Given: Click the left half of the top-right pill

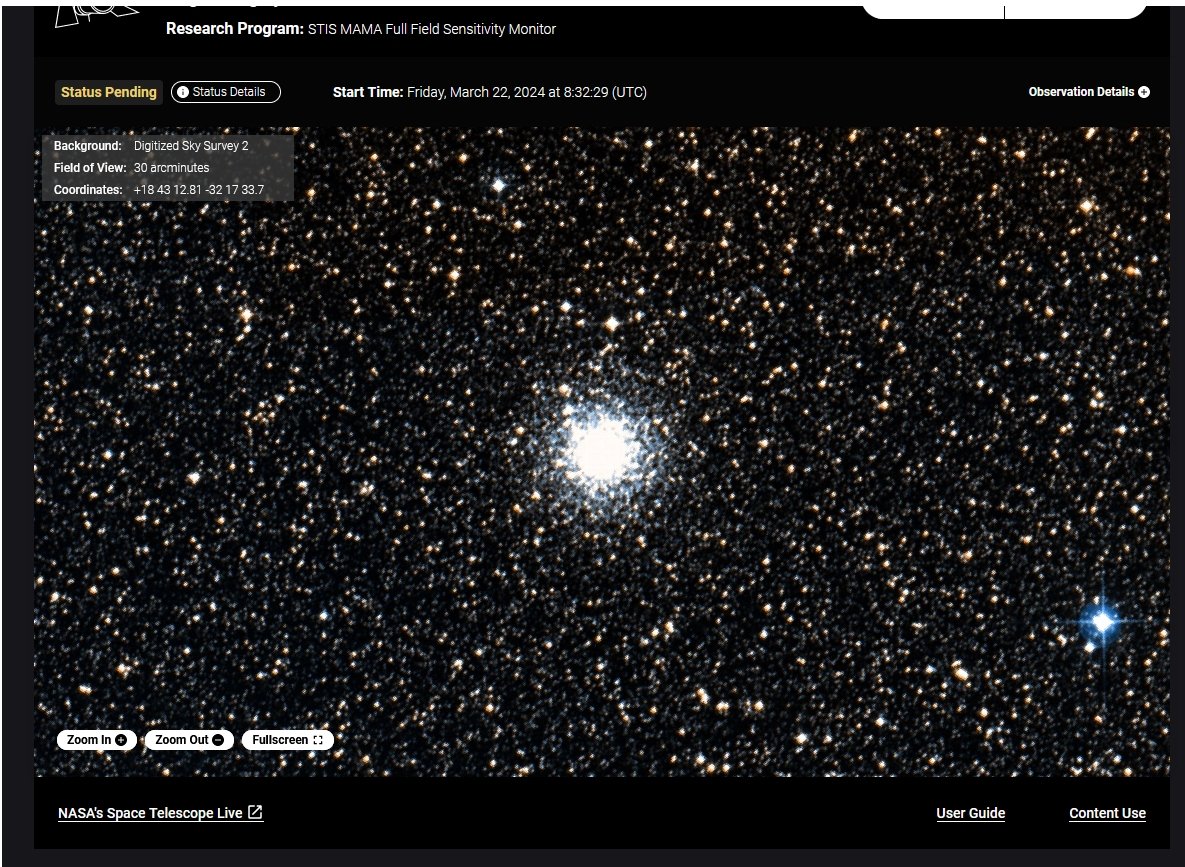Looking at the screenshot, I should point(932,9).
